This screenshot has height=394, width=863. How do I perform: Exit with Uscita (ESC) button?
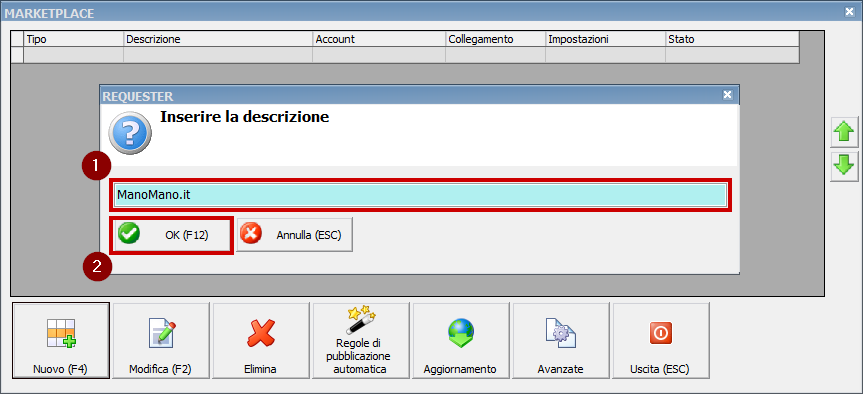[661, 340]
